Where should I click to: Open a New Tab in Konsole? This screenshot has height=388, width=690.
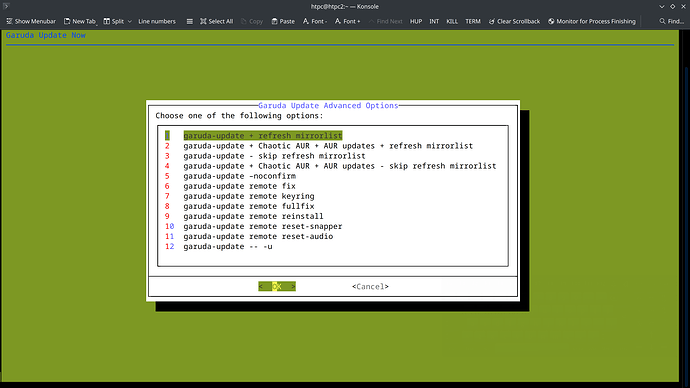tap(80, 21)
